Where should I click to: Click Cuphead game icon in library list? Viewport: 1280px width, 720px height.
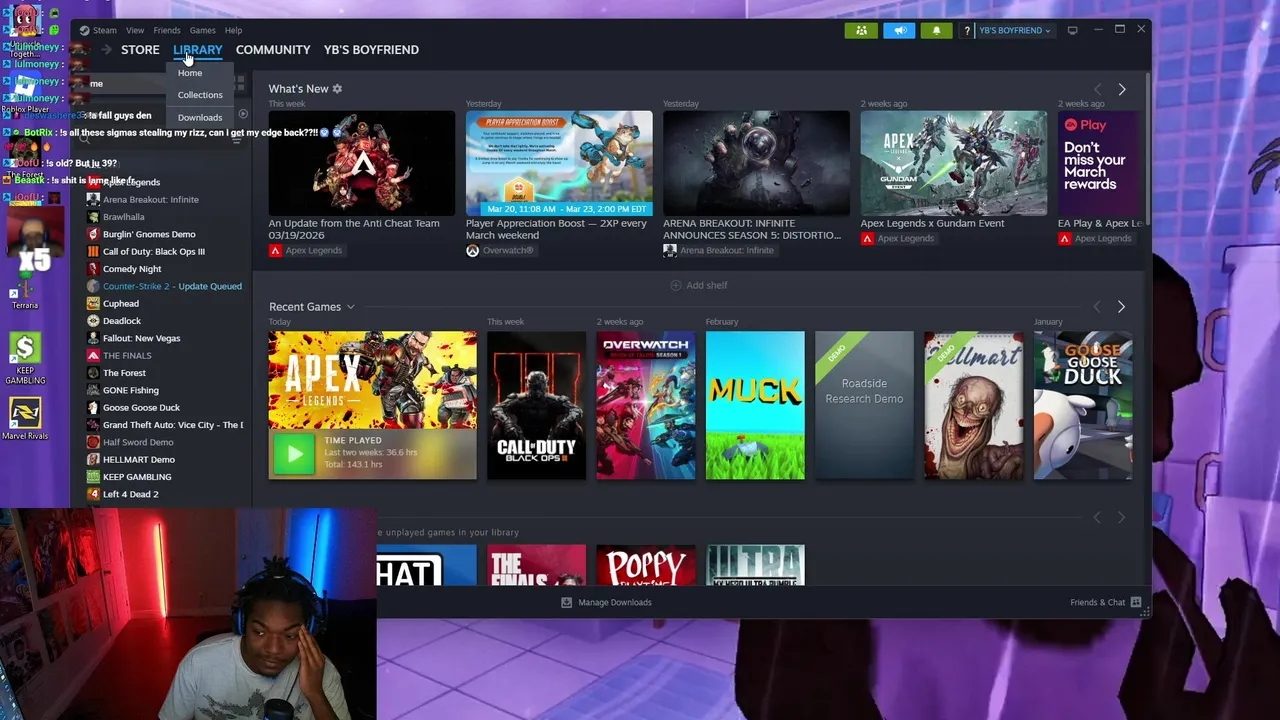[x=93, y=303]
